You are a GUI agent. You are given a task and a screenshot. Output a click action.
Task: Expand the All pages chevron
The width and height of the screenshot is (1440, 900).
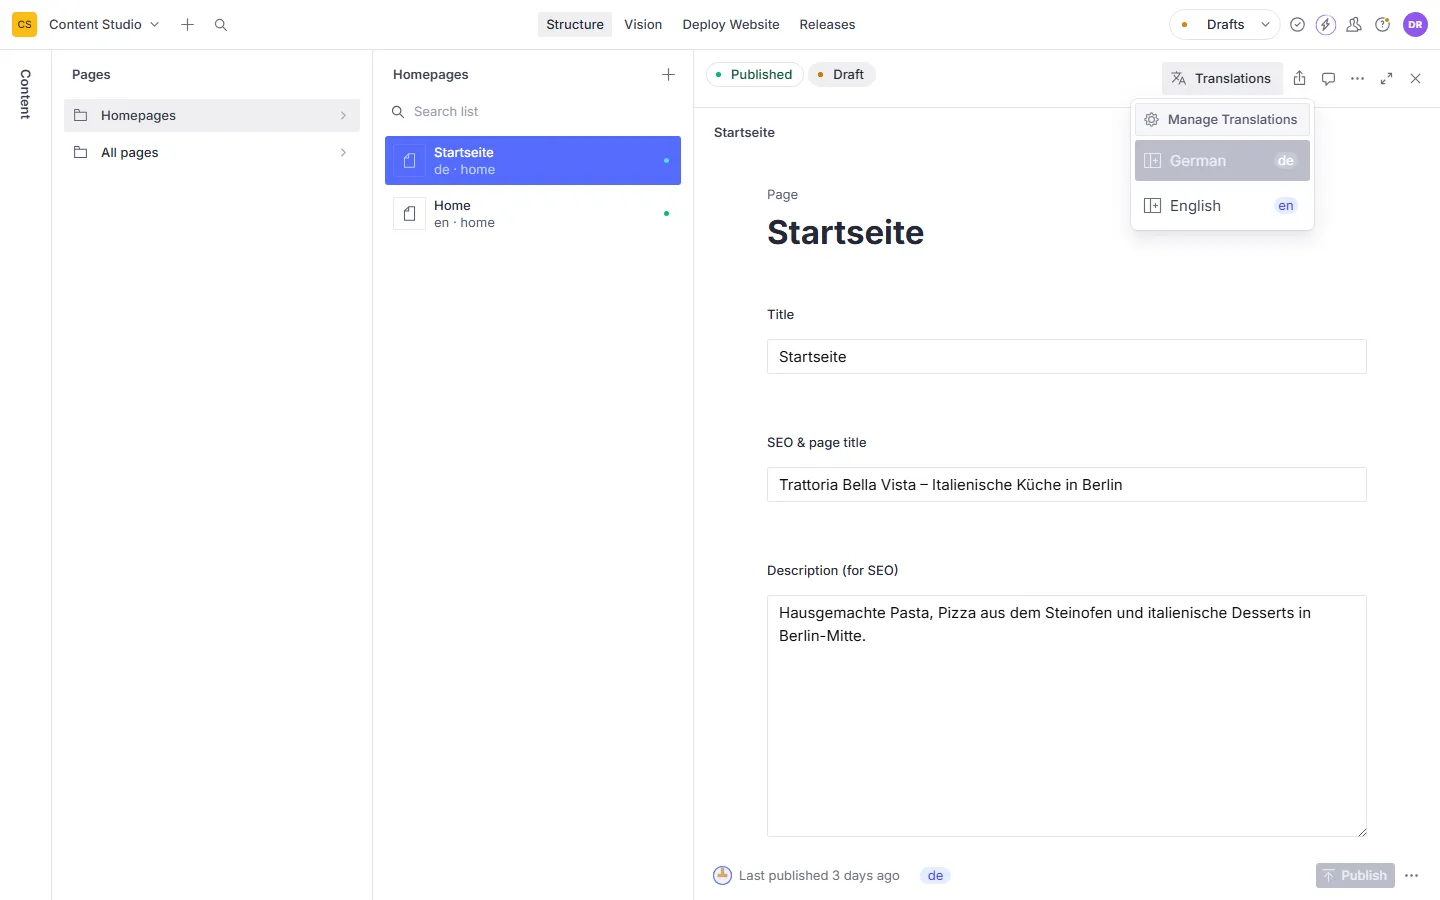click(x=343, y=152)
